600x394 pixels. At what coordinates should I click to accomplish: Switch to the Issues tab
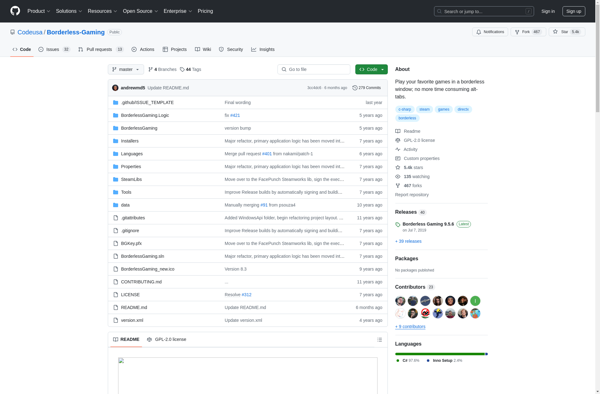[x=54, y=49]
